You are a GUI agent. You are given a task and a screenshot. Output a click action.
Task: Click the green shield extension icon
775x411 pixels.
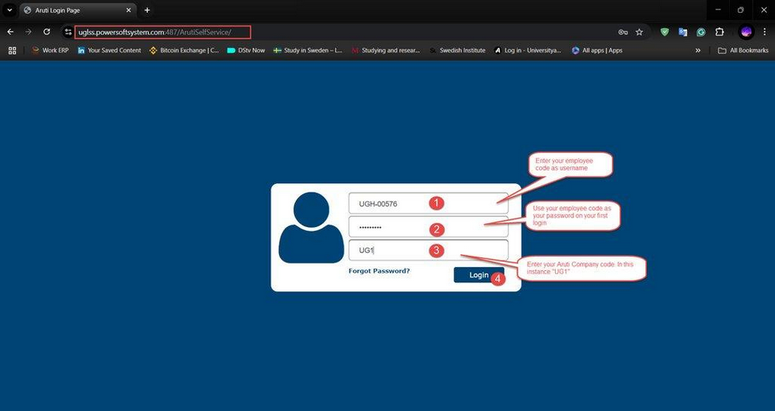coord(664,32)
